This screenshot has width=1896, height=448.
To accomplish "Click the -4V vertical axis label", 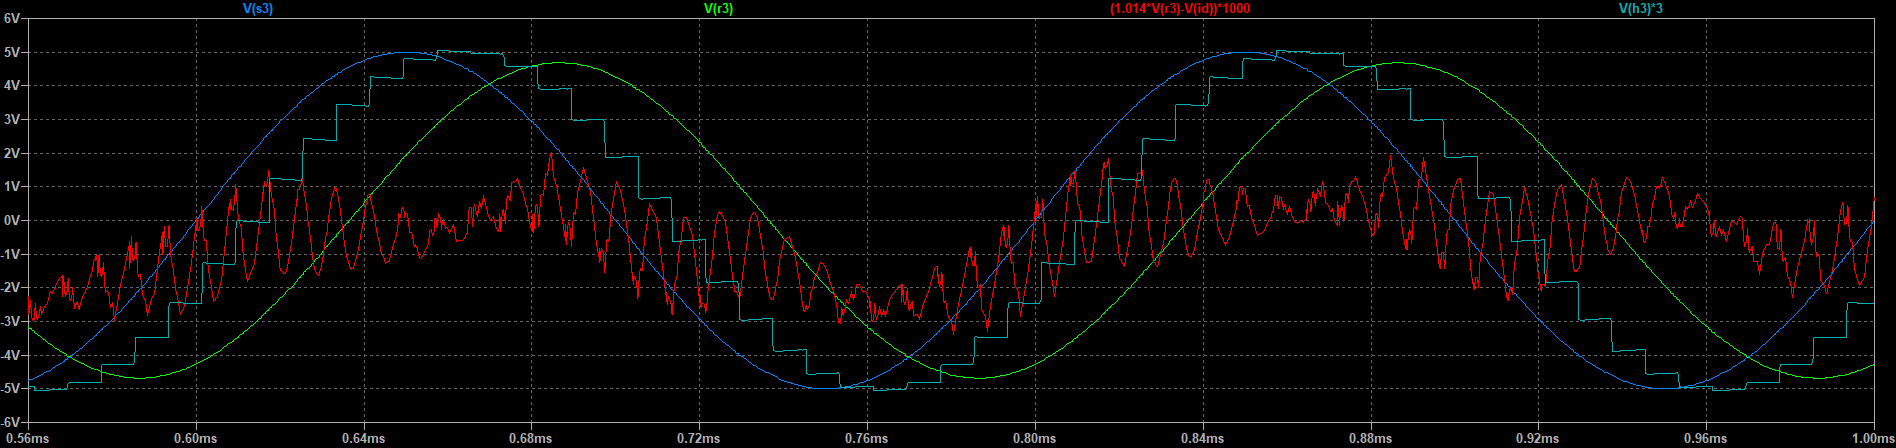I will click(x=11, y=355).
